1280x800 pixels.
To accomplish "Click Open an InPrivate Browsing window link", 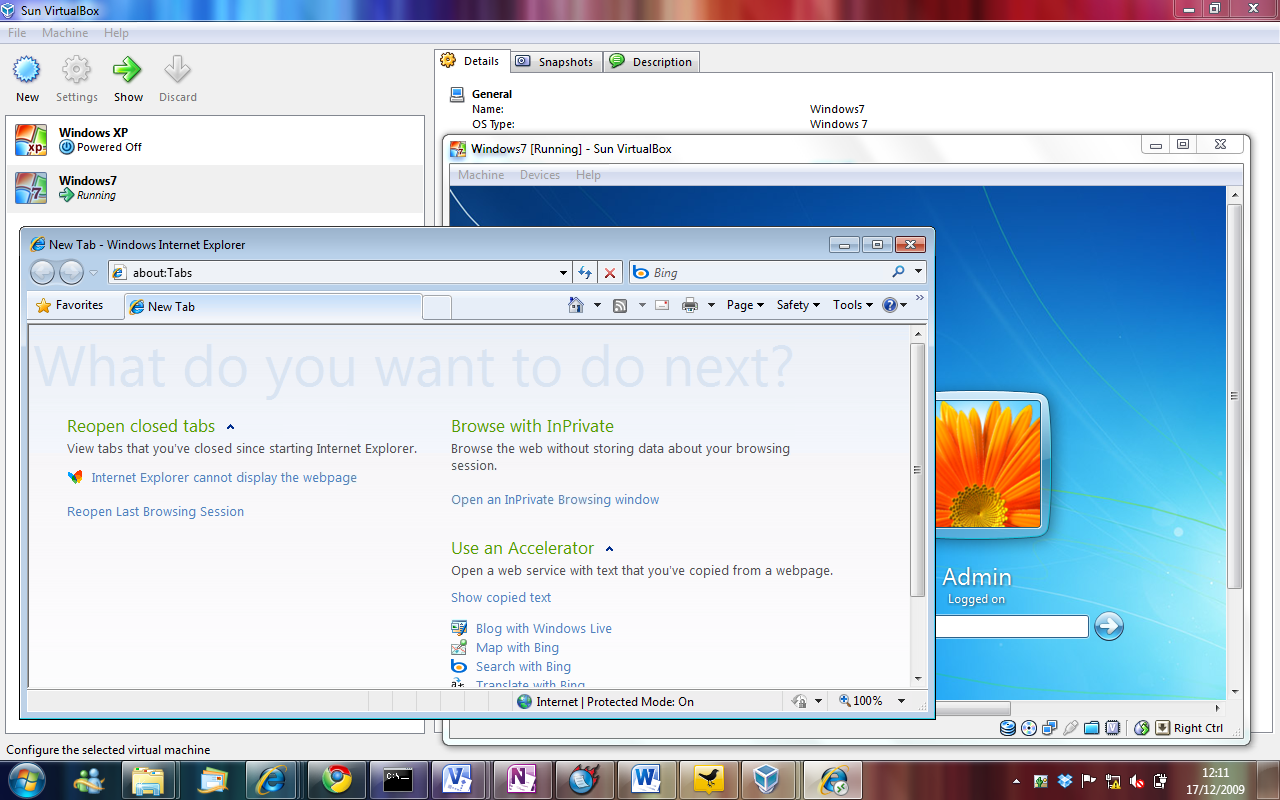I will pos(555,500).
